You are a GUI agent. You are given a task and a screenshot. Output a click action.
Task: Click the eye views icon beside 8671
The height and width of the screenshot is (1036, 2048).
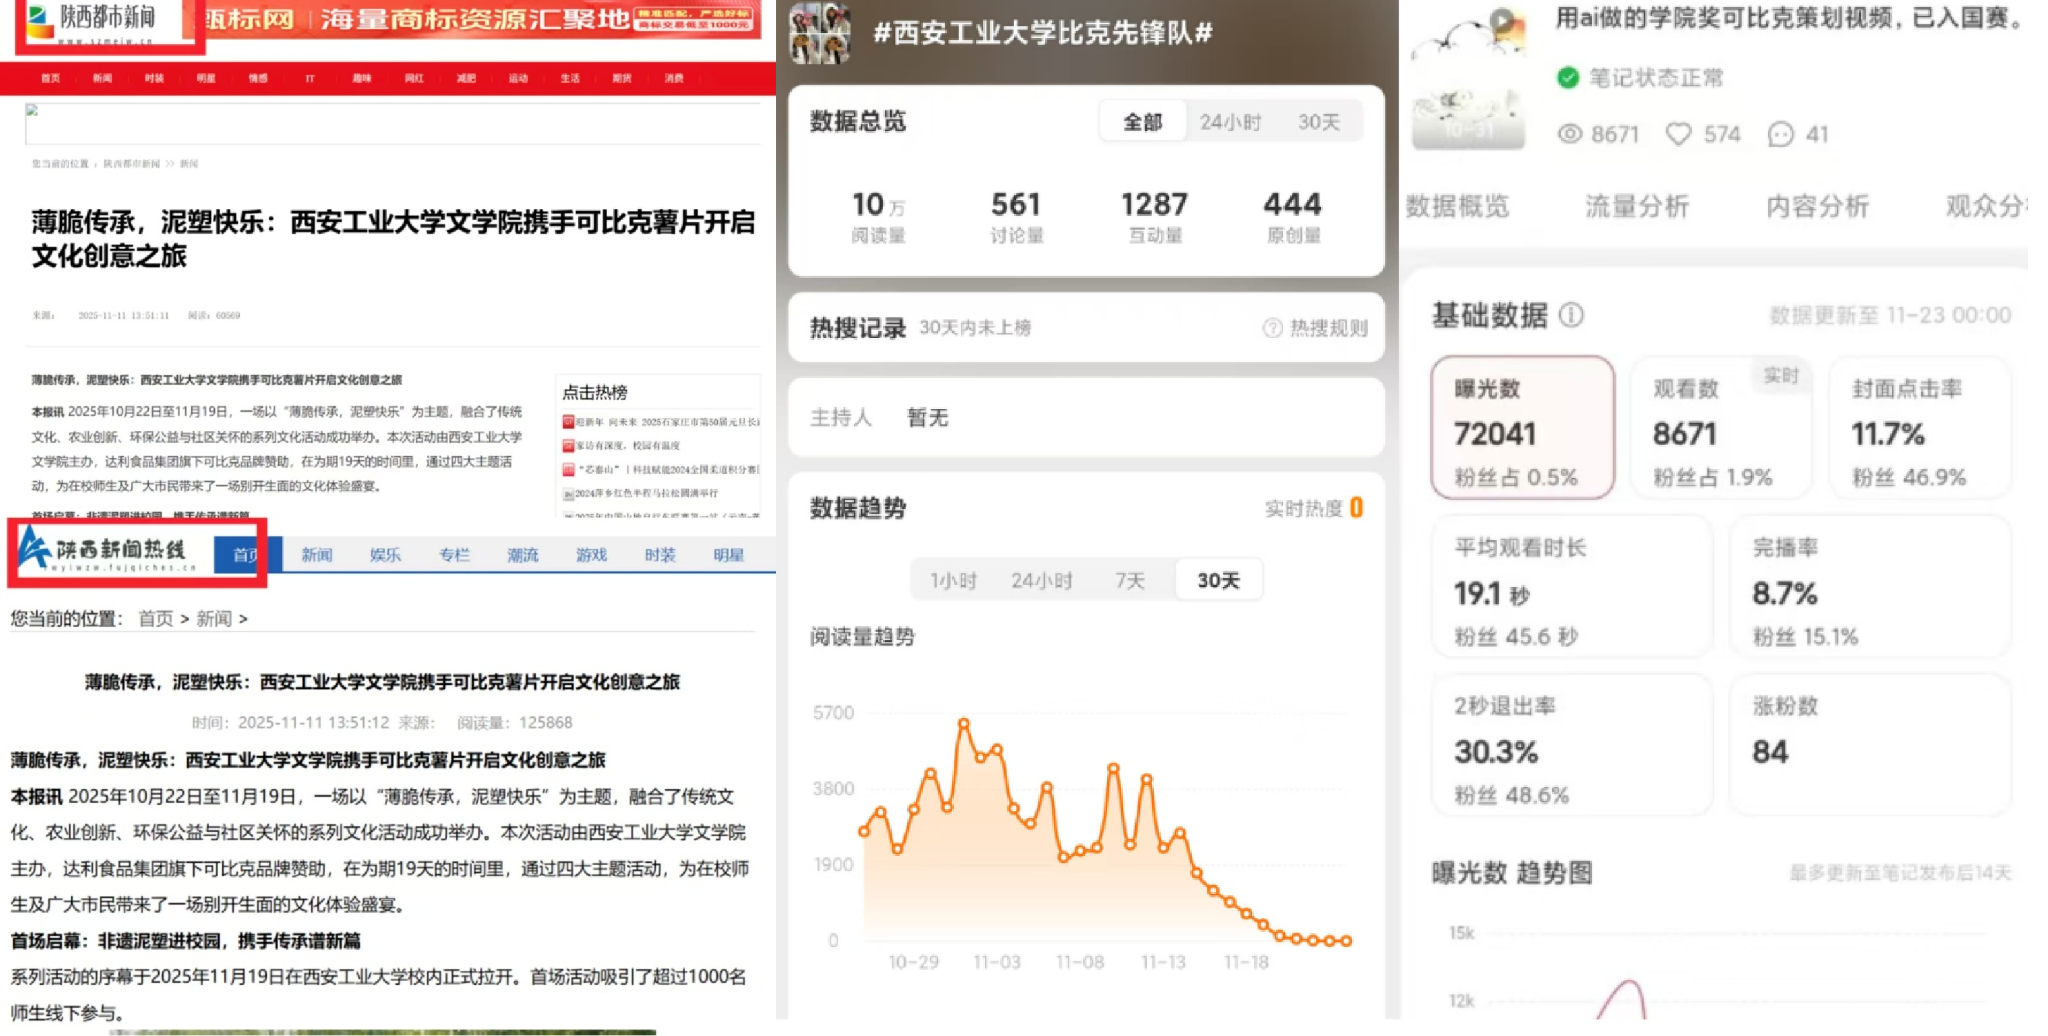coord(1570,134)
